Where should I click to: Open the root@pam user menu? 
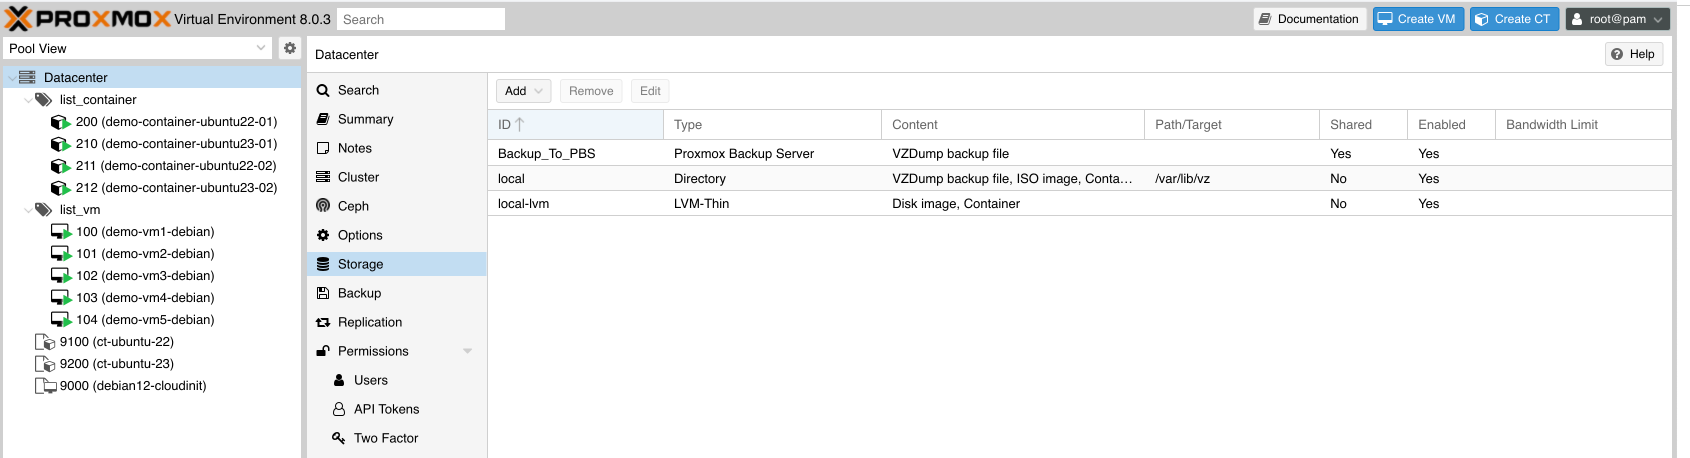(1617, 19)
